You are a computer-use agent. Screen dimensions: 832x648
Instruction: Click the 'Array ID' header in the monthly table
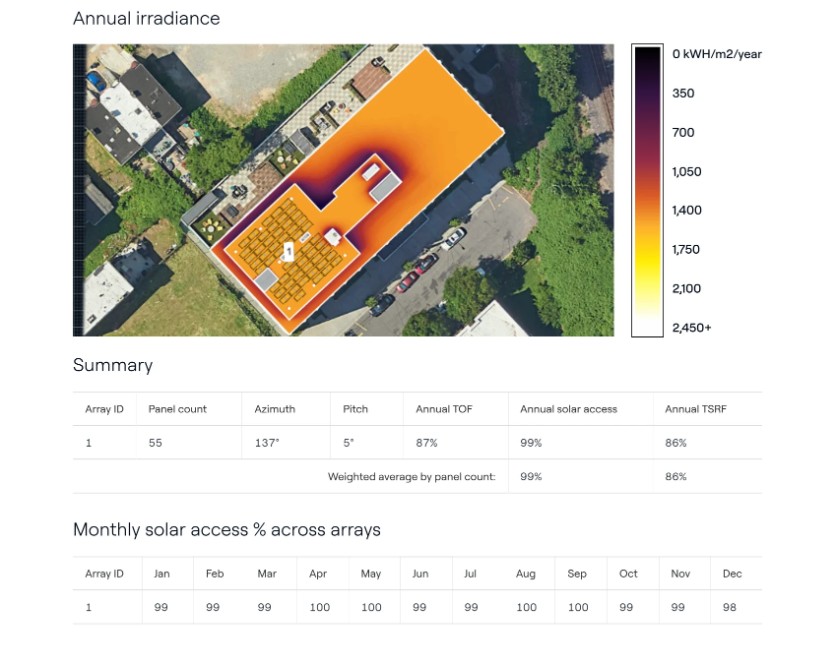(104, 574)
